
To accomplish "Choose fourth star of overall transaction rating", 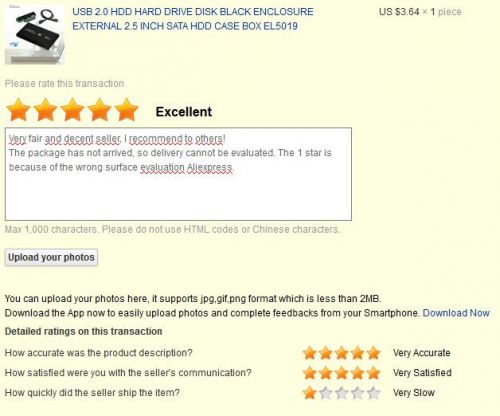I will [x=99, y=109].
